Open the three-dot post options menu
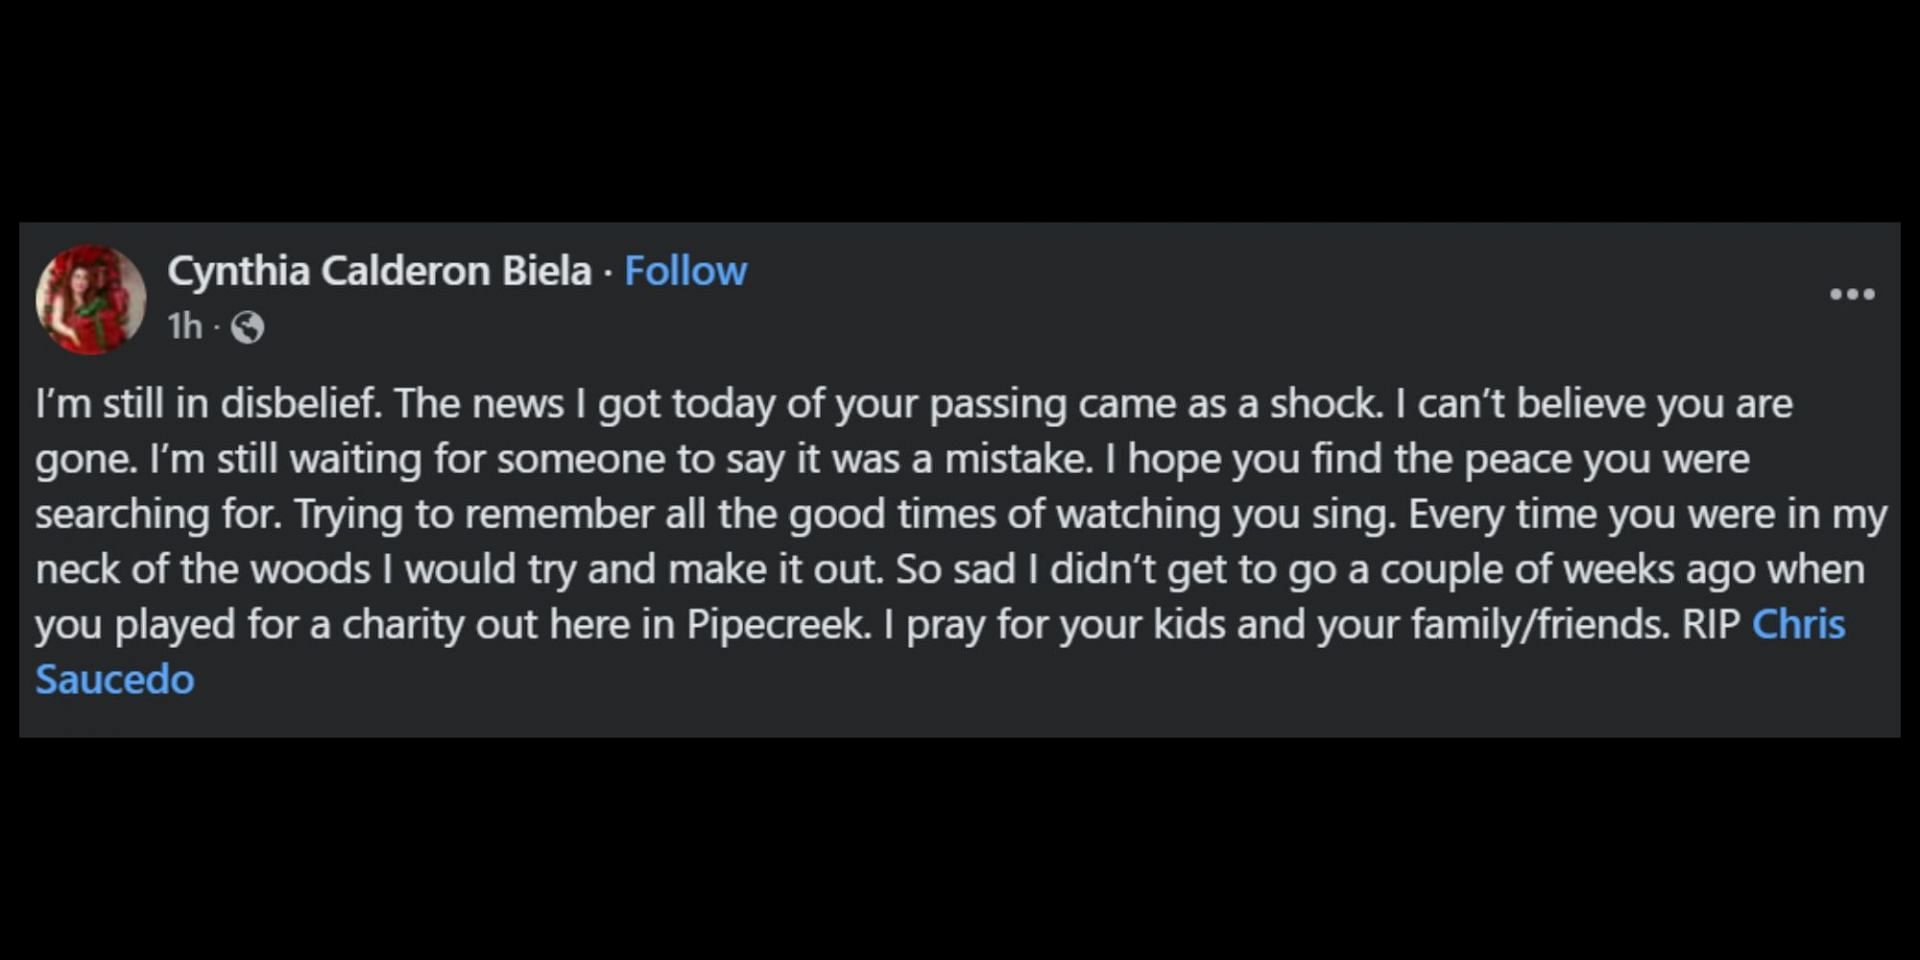 click(1852, 294)
